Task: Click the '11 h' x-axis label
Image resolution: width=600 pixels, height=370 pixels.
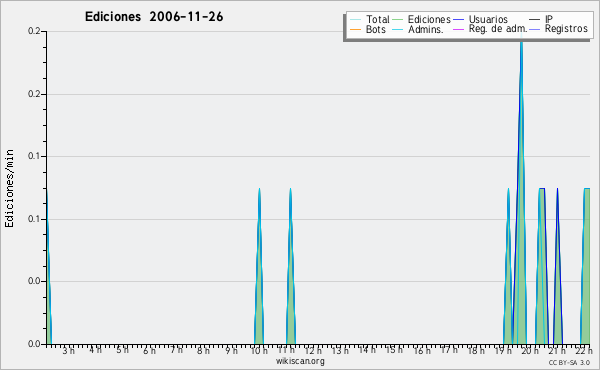Action: tap(286, 350)
